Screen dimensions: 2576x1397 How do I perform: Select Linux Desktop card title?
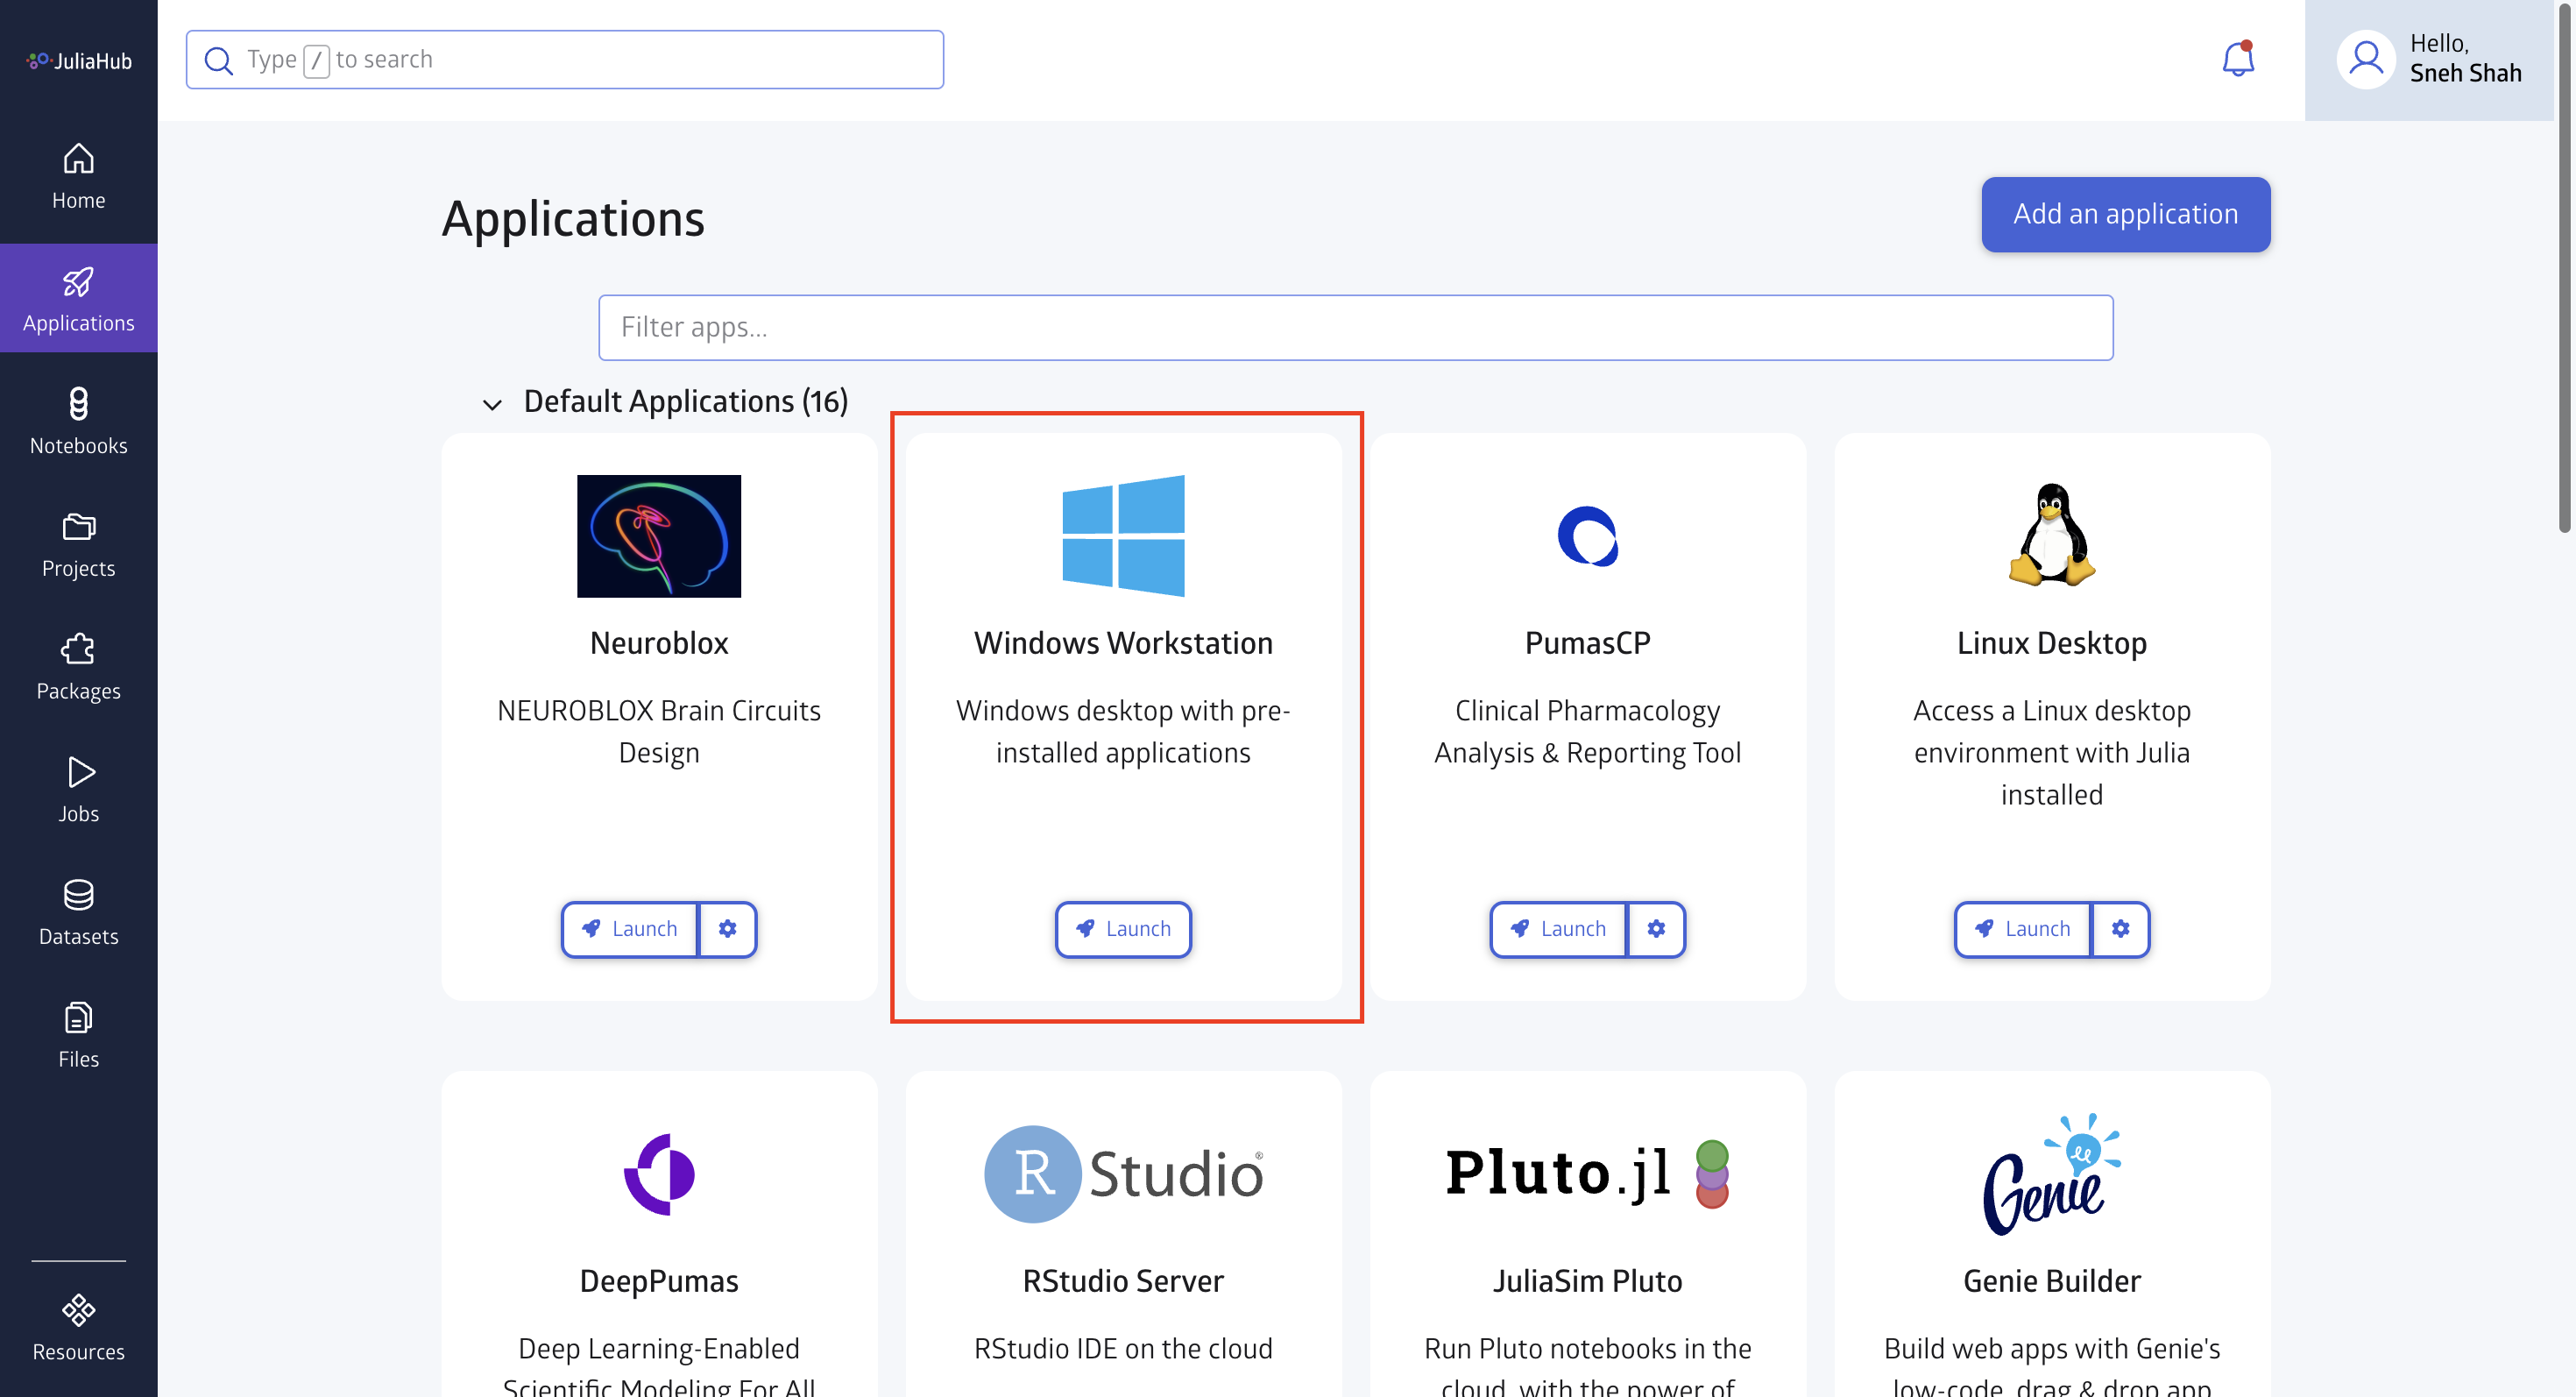pos(2052,643)
